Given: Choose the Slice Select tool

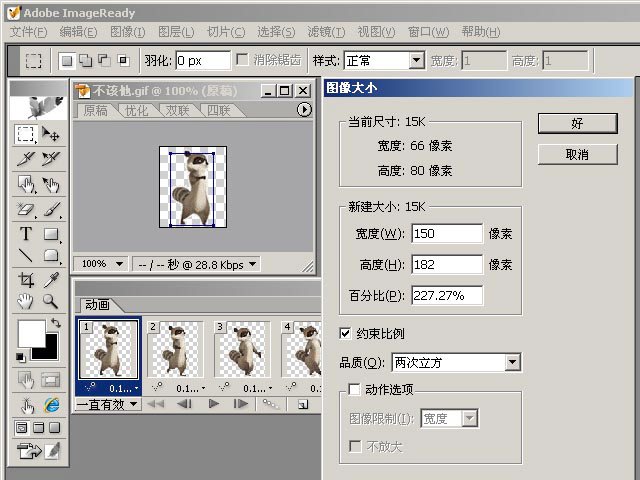Looking at the screenshot, I should [51, 159].
